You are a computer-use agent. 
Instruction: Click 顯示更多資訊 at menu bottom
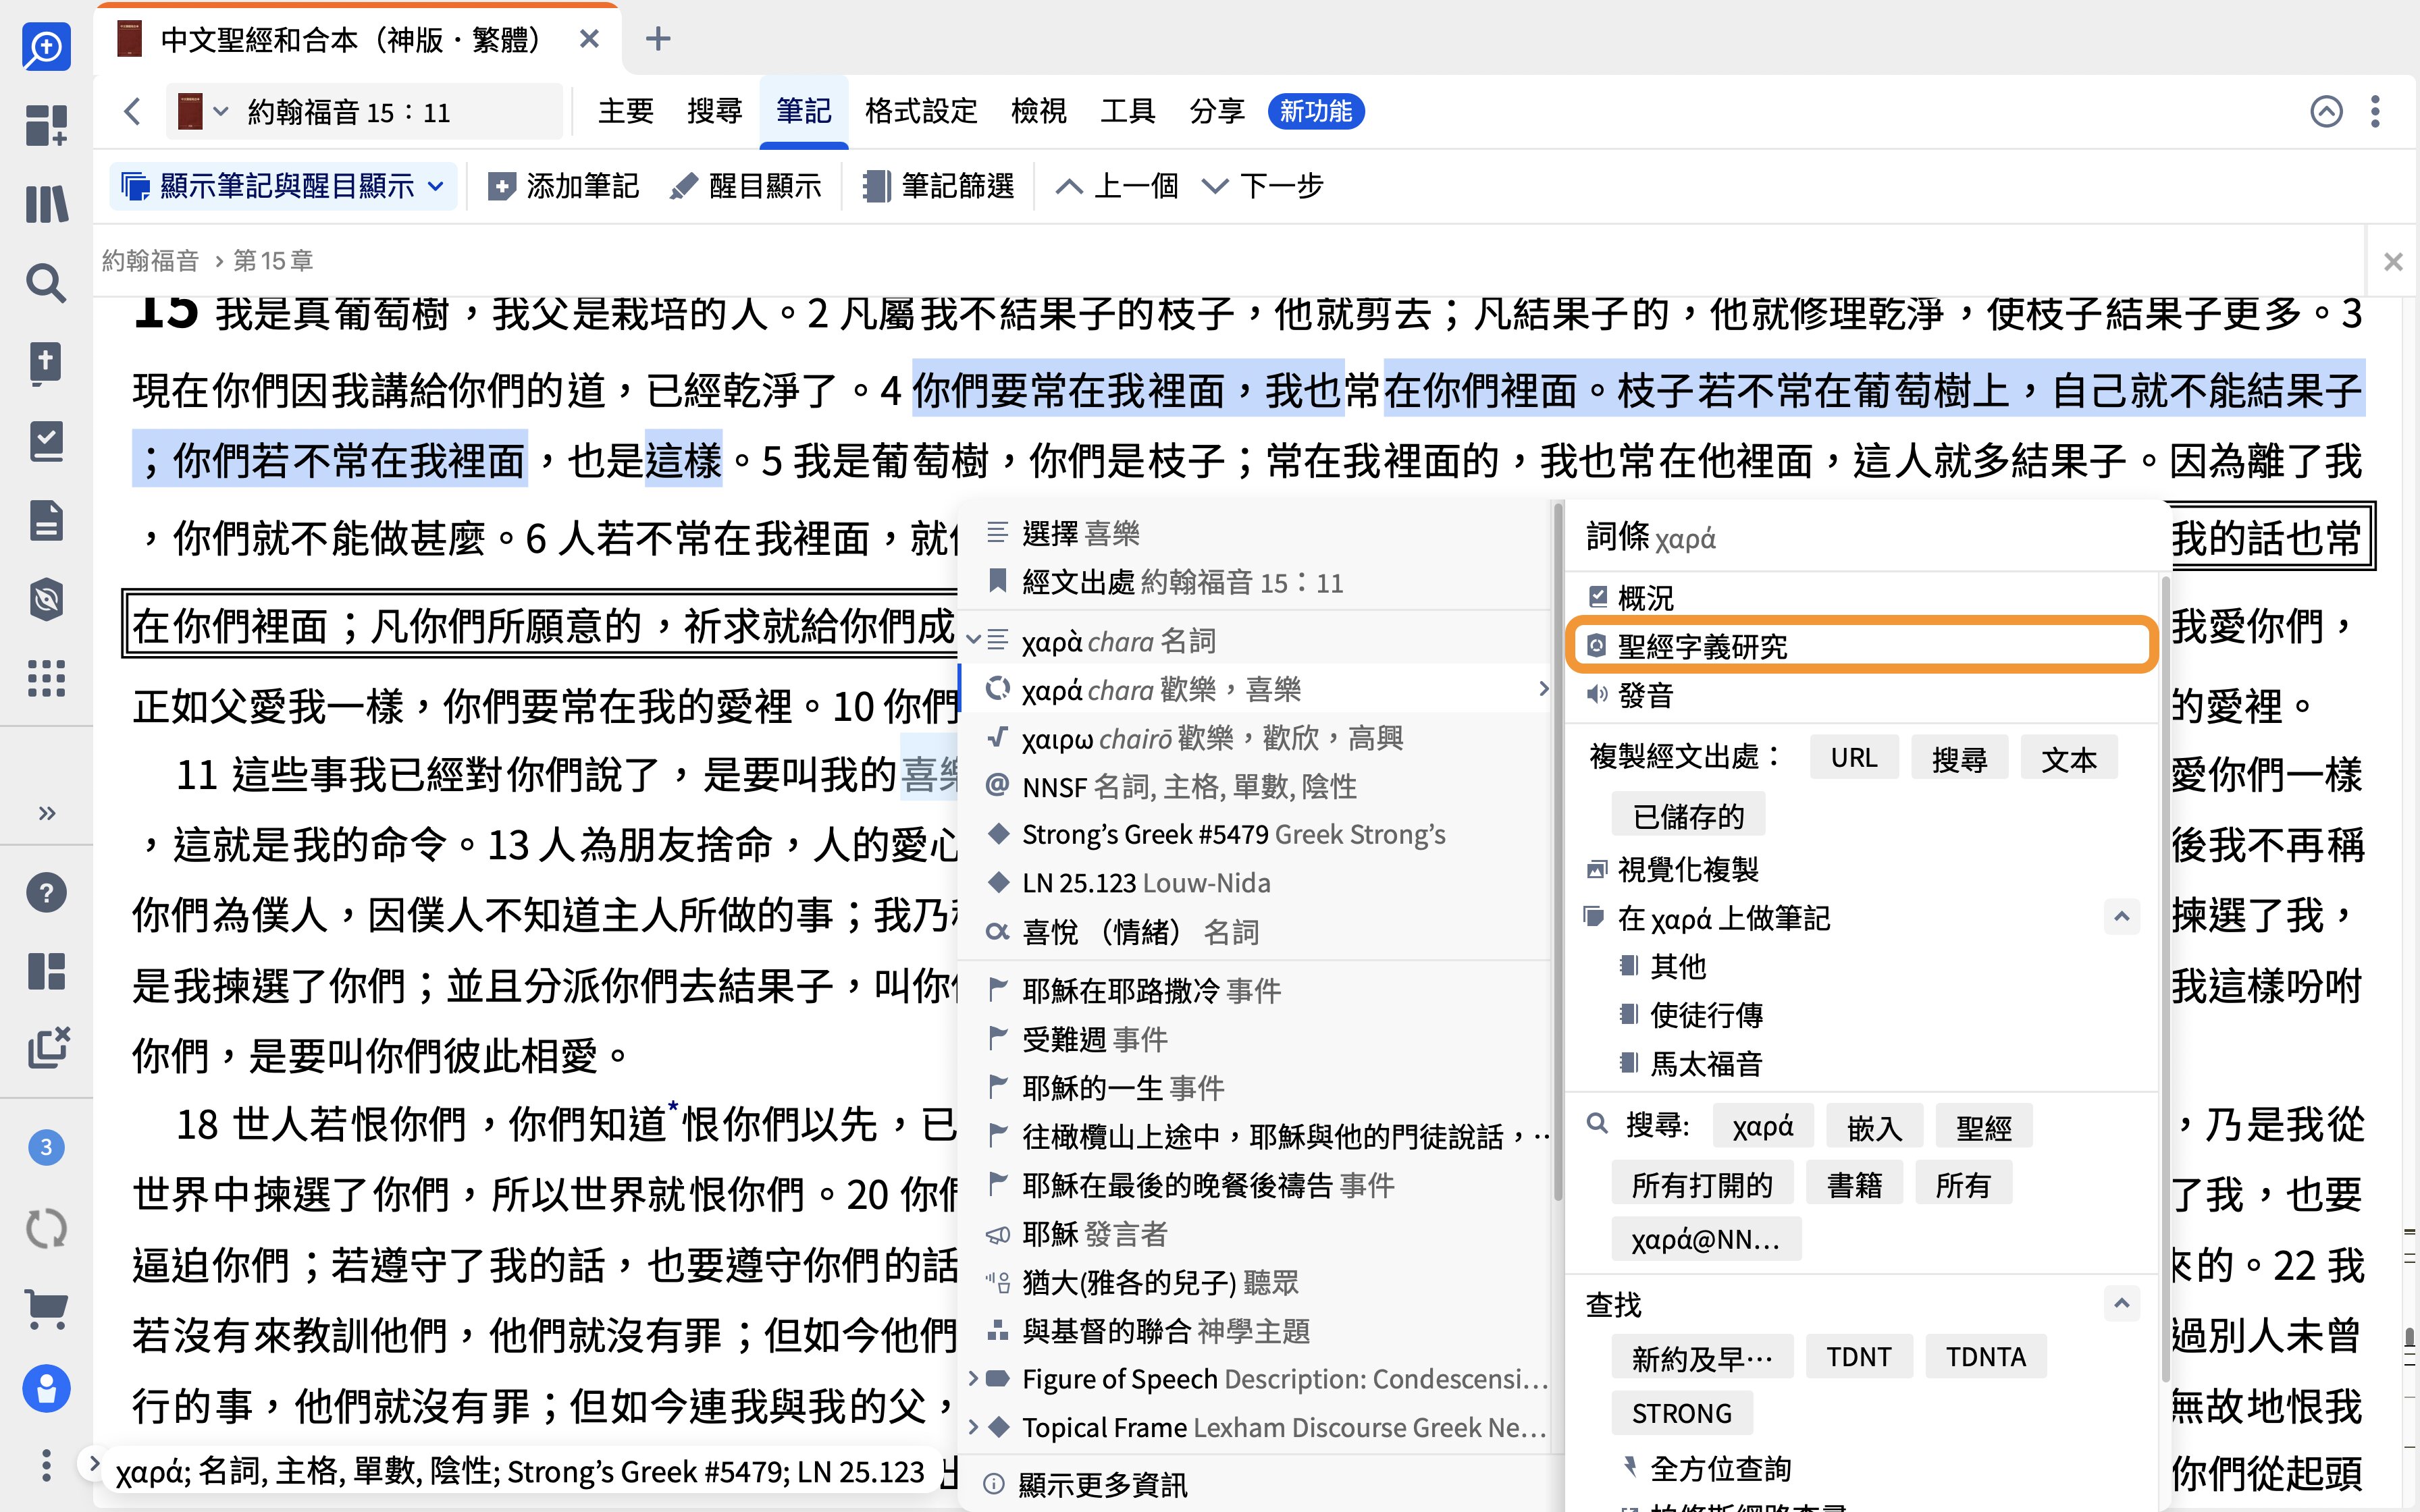[x=1254, y=1484]
